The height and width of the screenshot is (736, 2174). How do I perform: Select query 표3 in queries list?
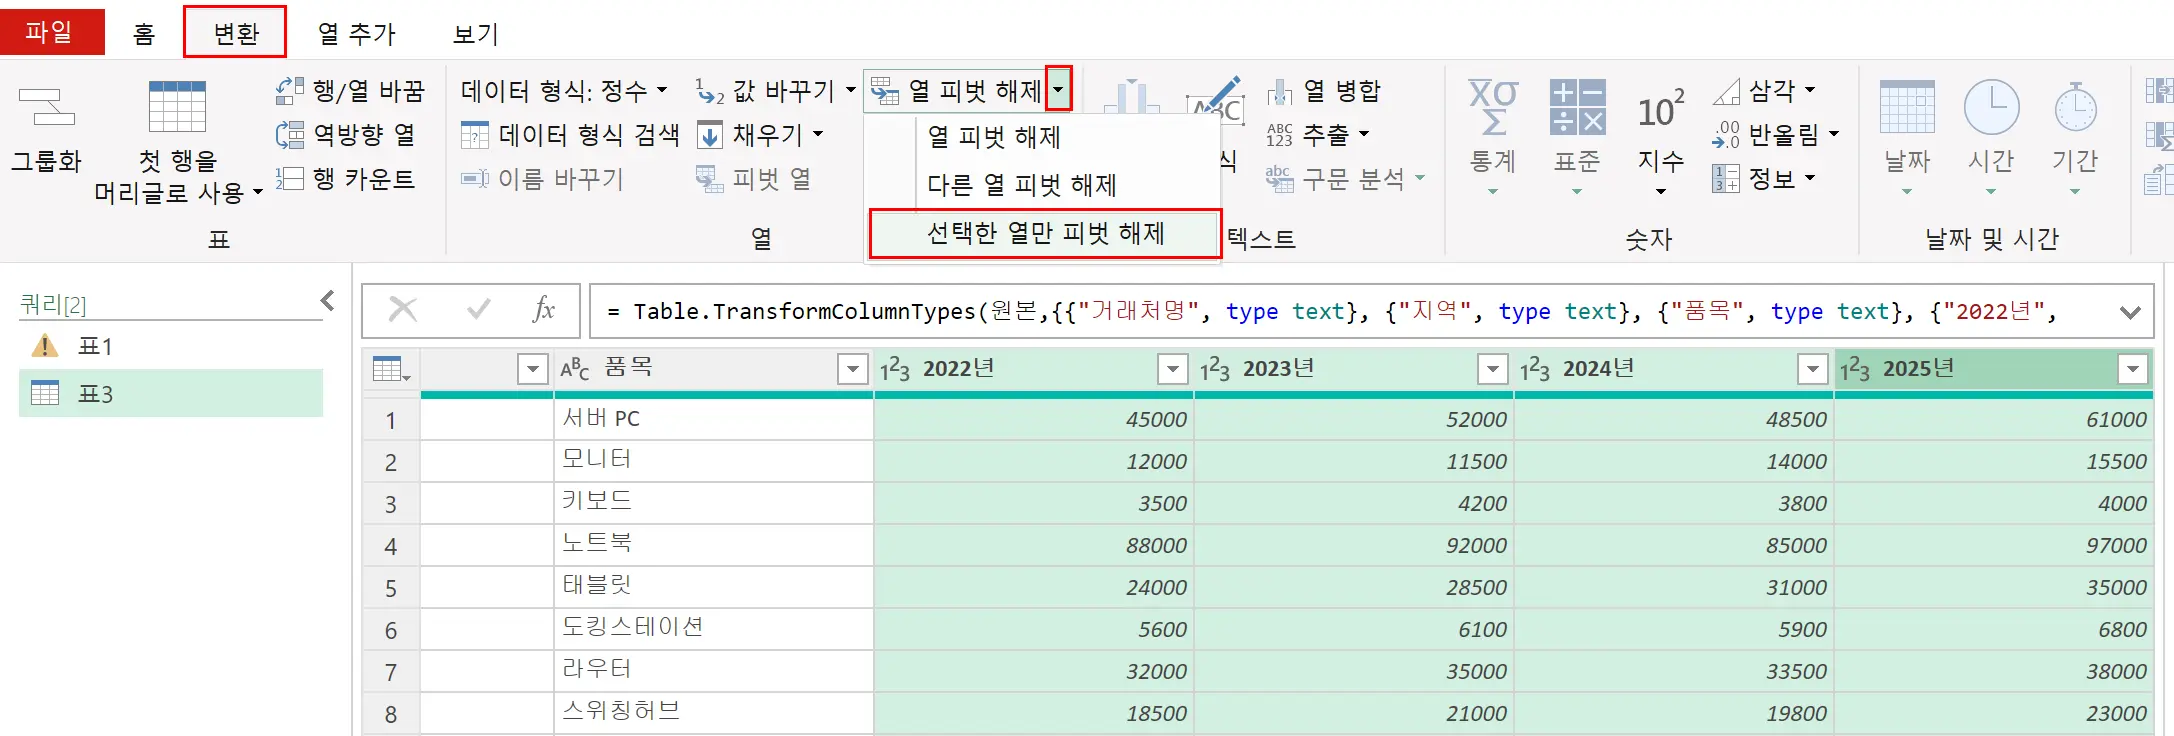click(171, 393)
